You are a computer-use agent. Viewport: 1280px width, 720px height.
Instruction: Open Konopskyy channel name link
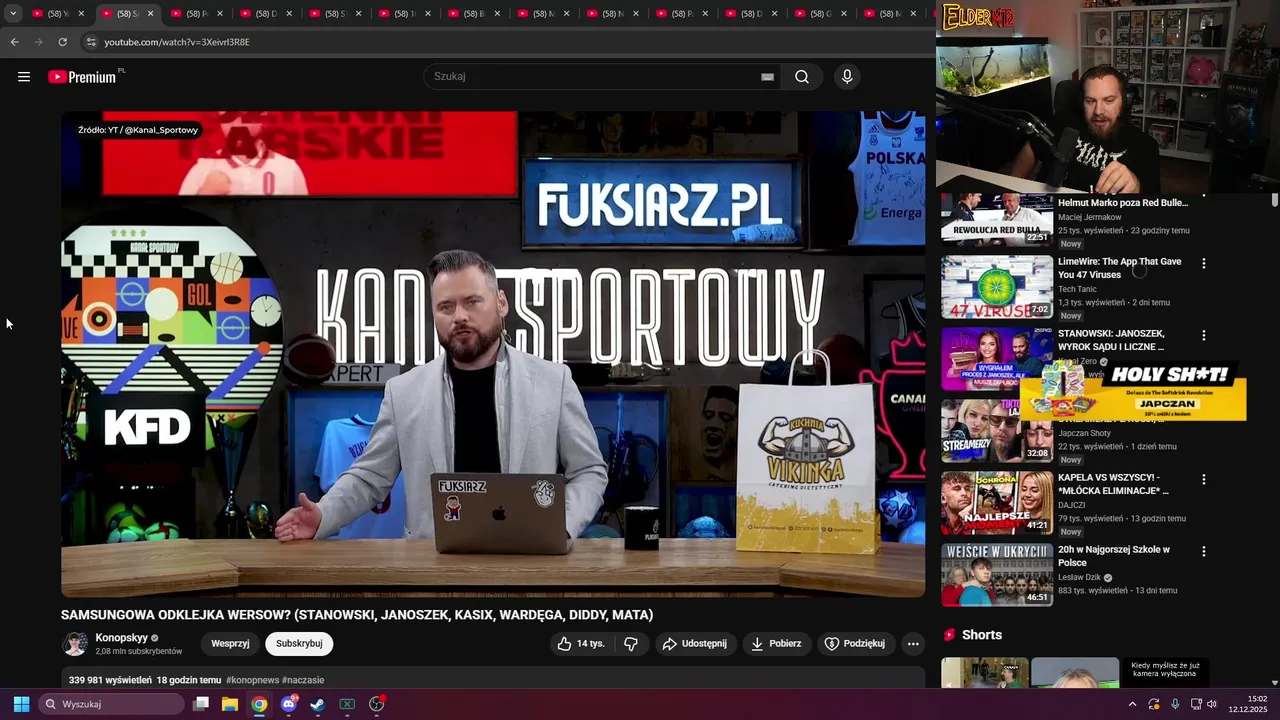tap(121, 638)
